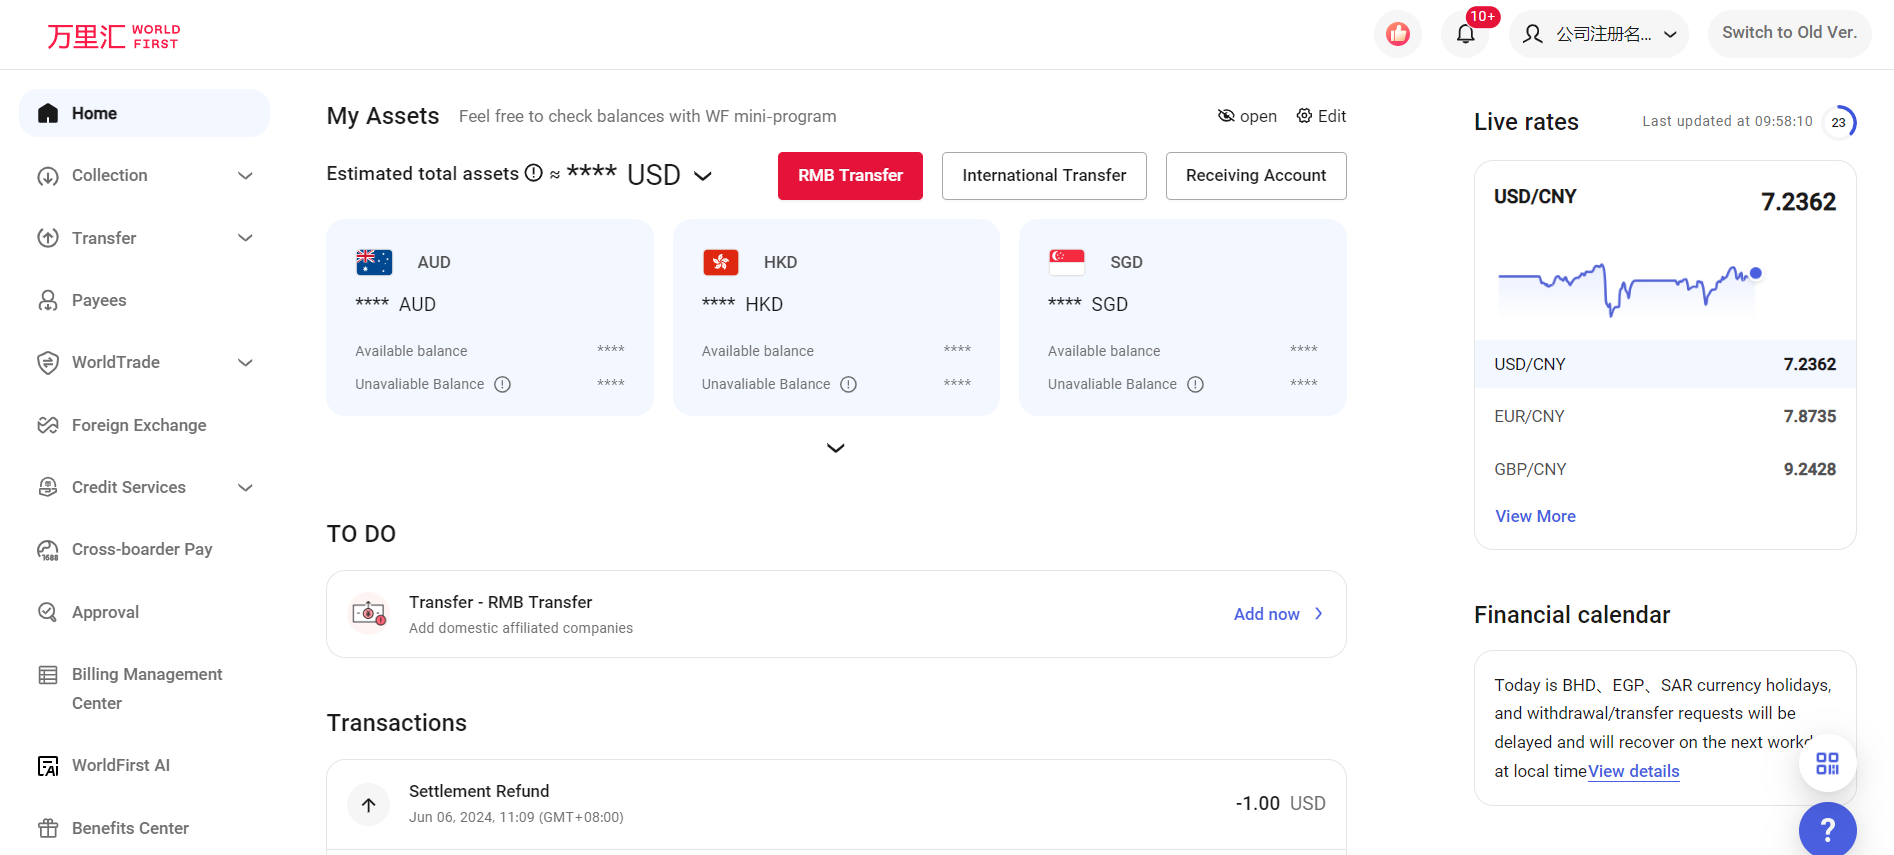Click the thumbs-up feedback icon
Screen dimensions: 1894x855
pyautogui.click(x=1397, y=33)
